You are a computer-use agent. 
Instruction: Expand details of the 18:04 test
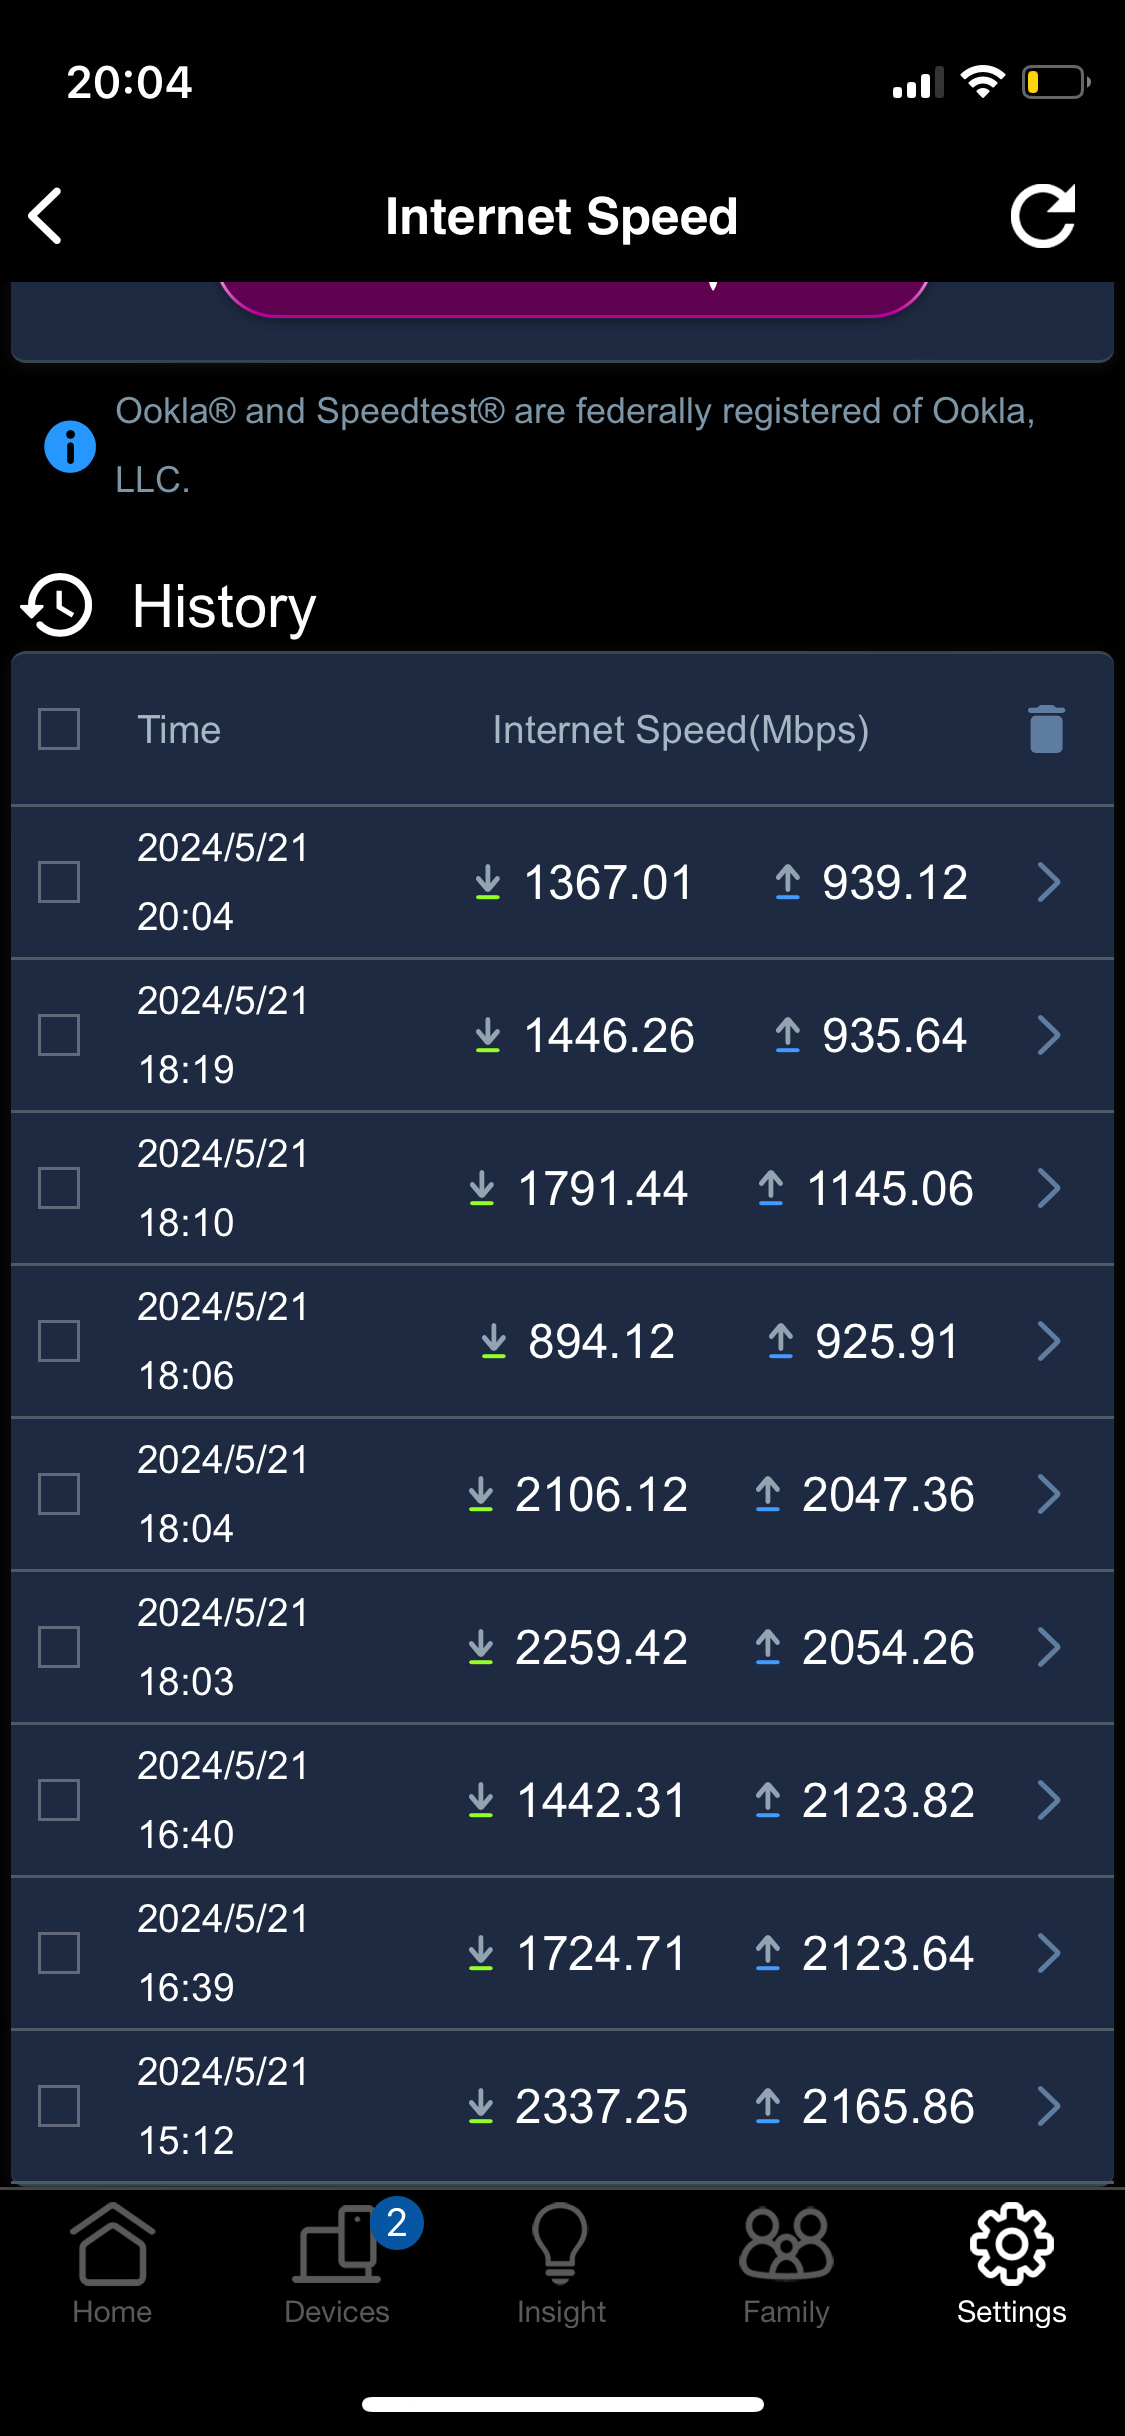(1049, 1494)
